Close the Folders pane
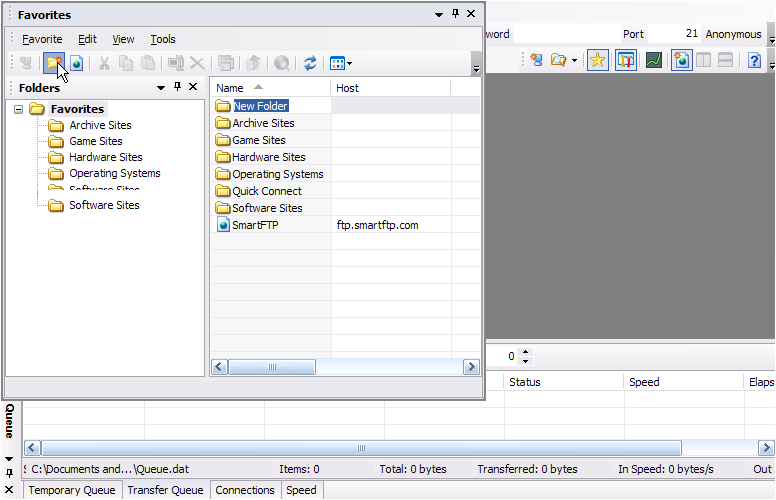The width and height of the screenshot is (776, 500). 193,87
